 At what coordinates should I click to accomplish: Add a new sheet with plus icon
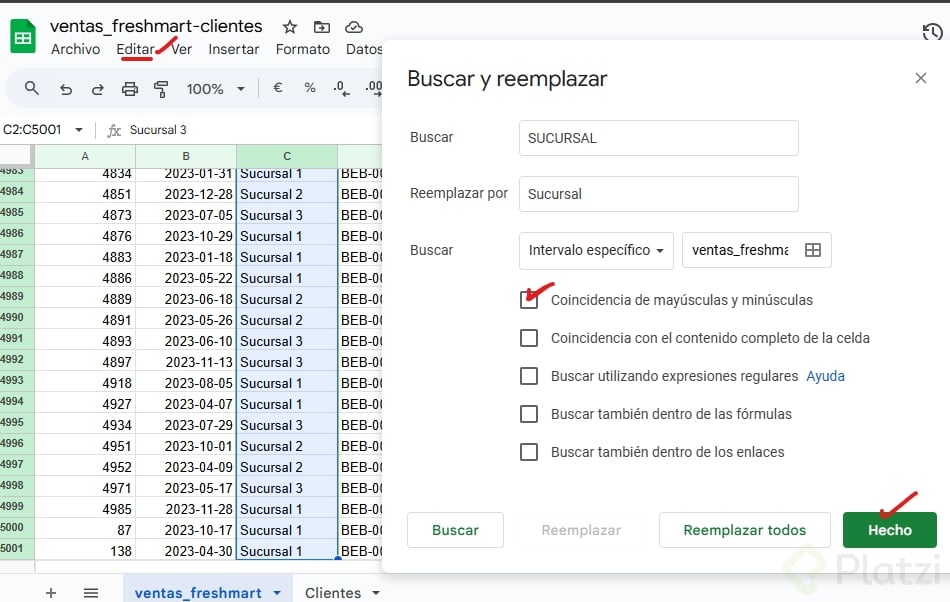(51, 592)
